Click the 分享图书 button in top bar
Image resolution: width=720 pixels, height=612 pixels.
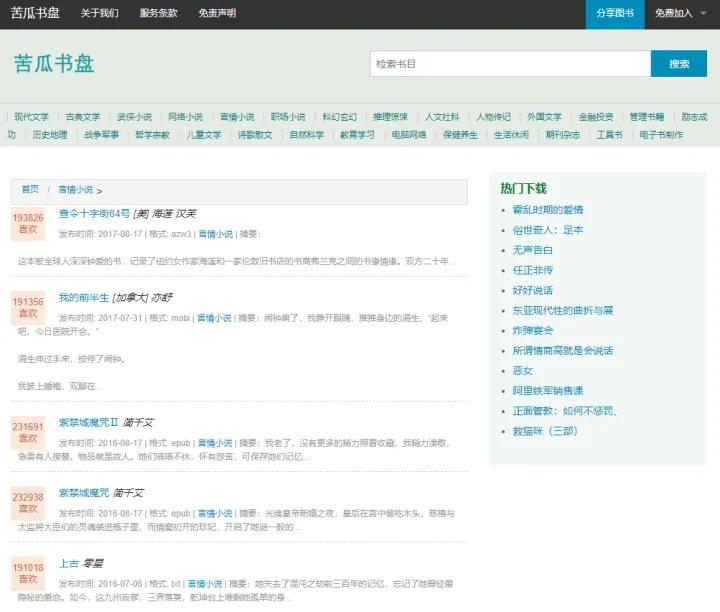pos(615,14)
